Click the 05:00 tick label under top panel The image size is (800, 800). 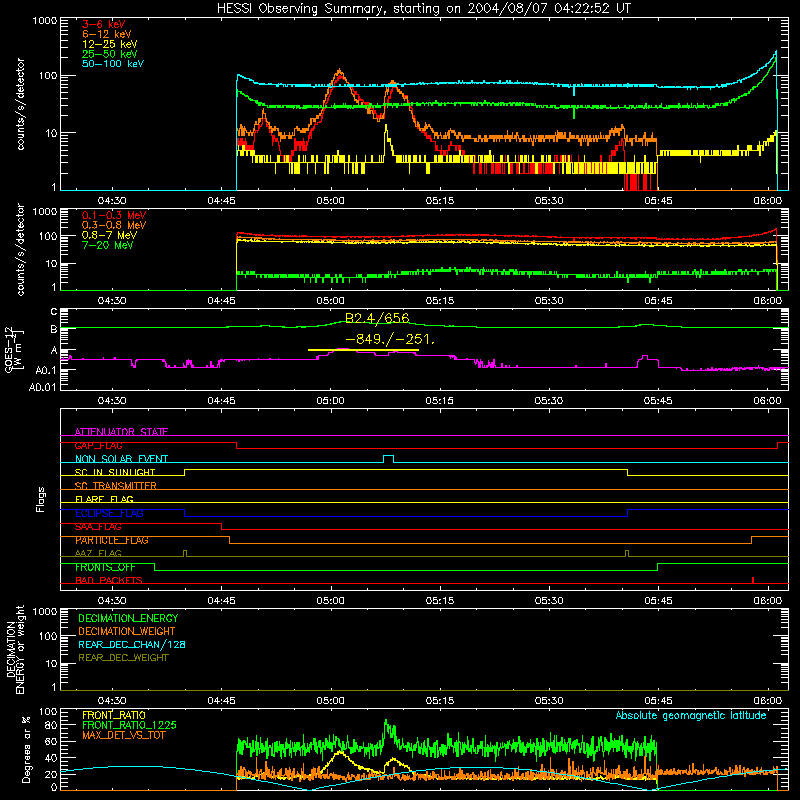330,201
